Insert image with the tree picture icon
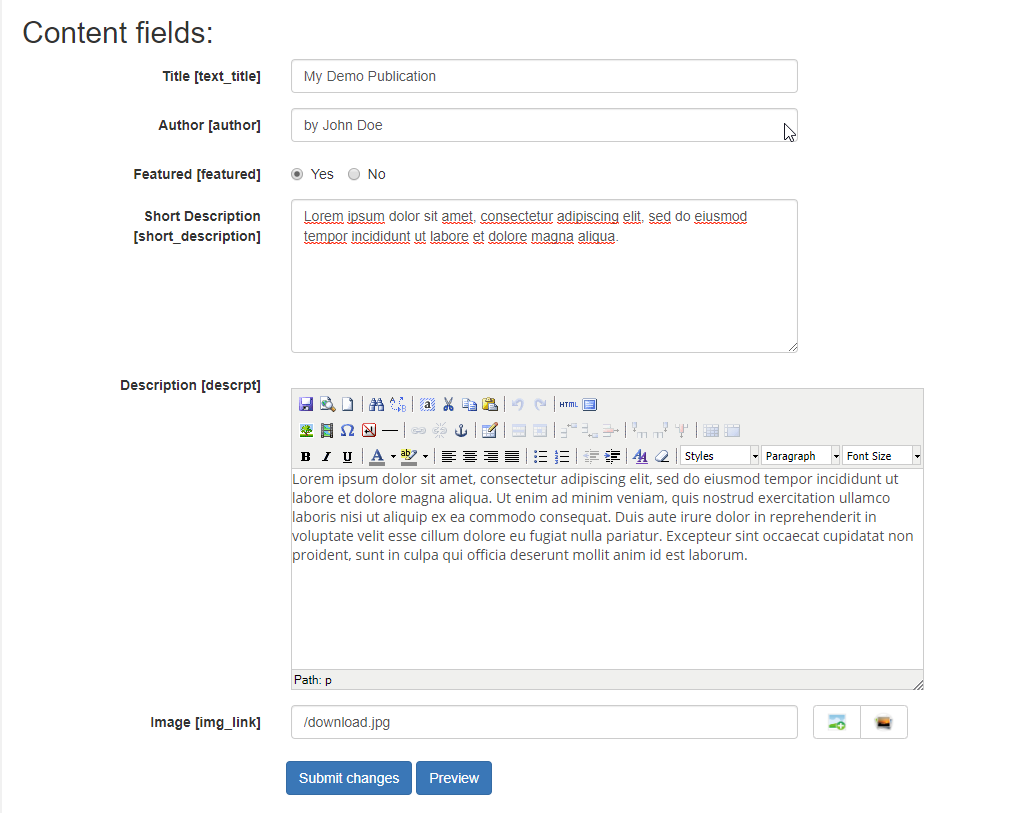Viewport: 1016px width, 813px height. tap(306, 430)
